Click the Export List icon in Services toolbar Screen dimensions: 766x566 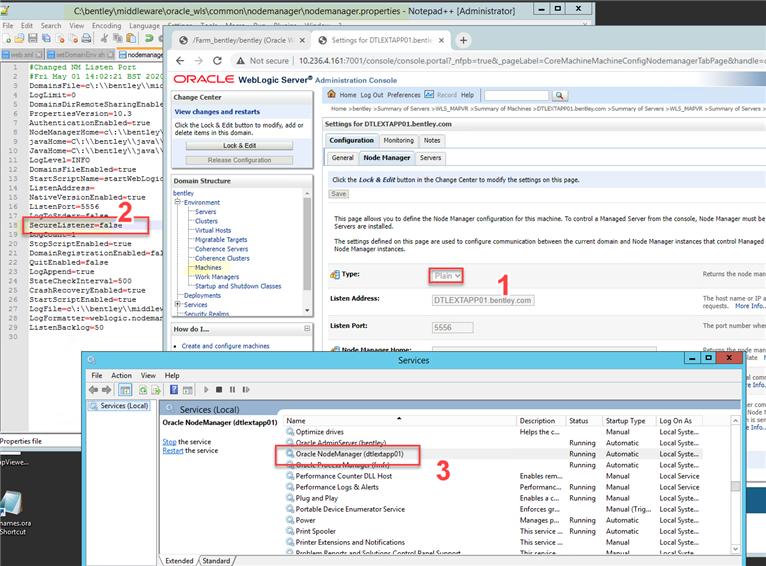[156, 390]
